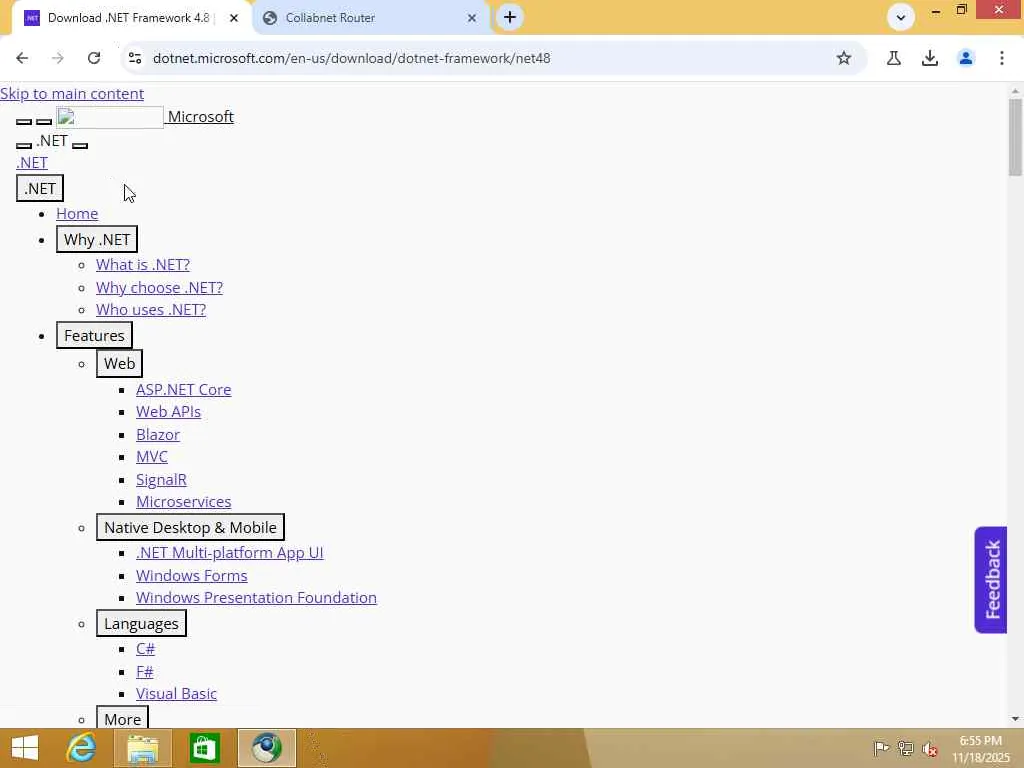The width and height of the screenshot is (1024, 768).
Task: Close the Download .NET Framework tab
Action: tap(234, 18)
